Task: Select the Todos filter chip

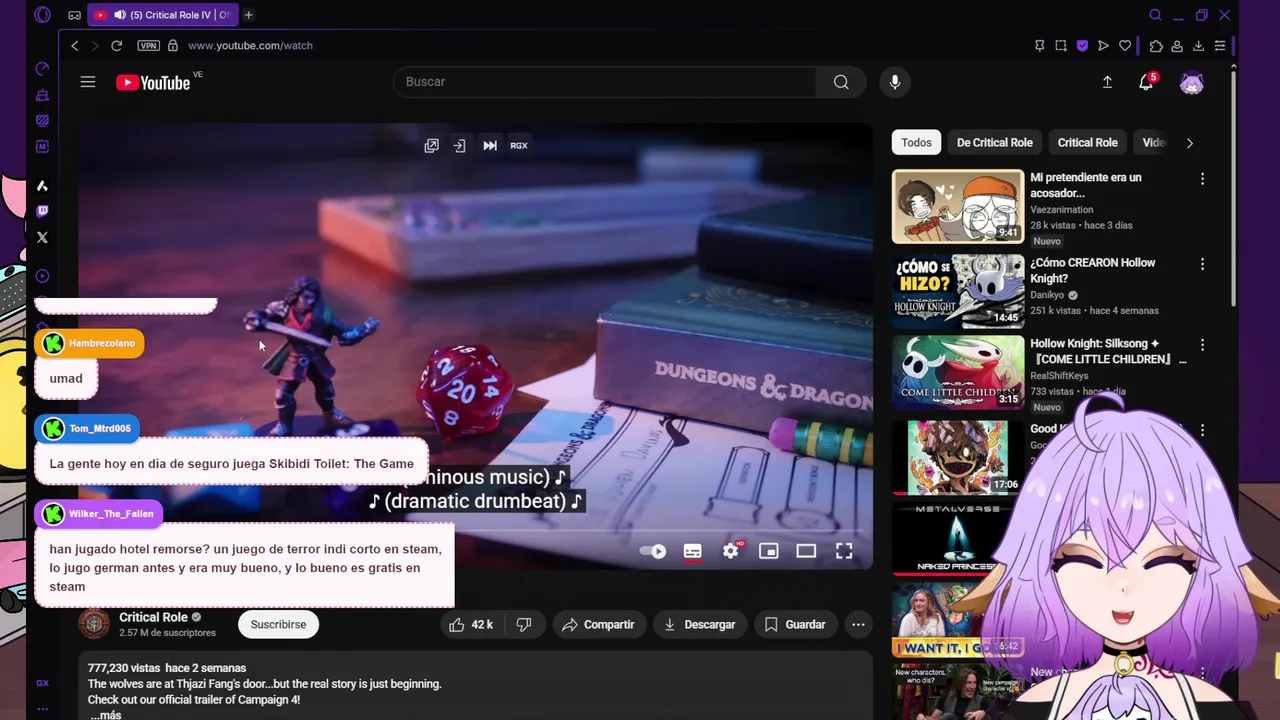Action: (x=916, y=142)
